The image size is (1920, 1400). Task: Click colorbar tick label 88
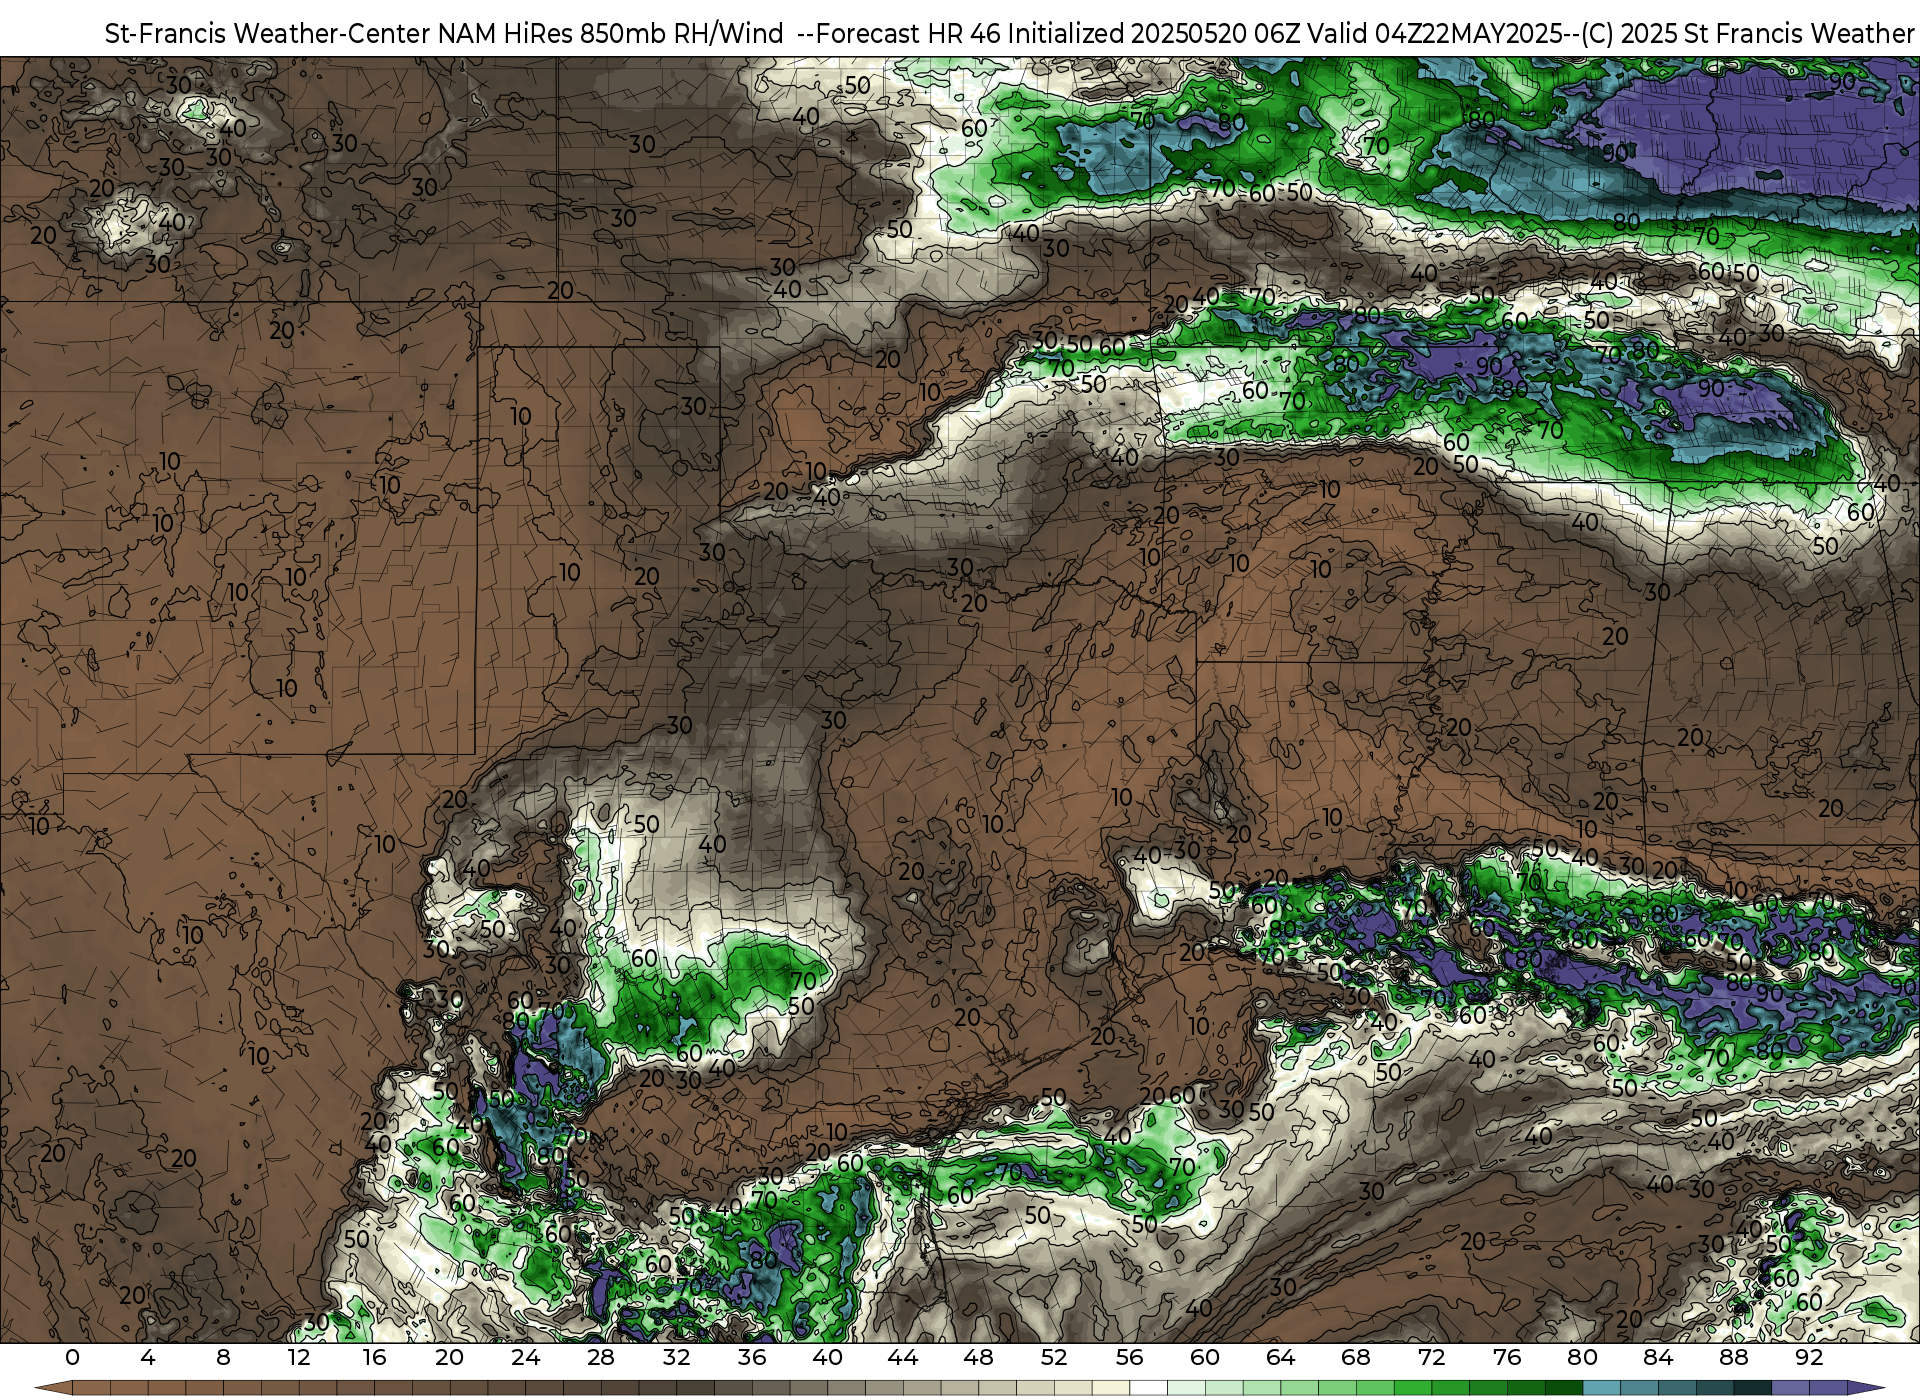[x=1734, y=1358]
